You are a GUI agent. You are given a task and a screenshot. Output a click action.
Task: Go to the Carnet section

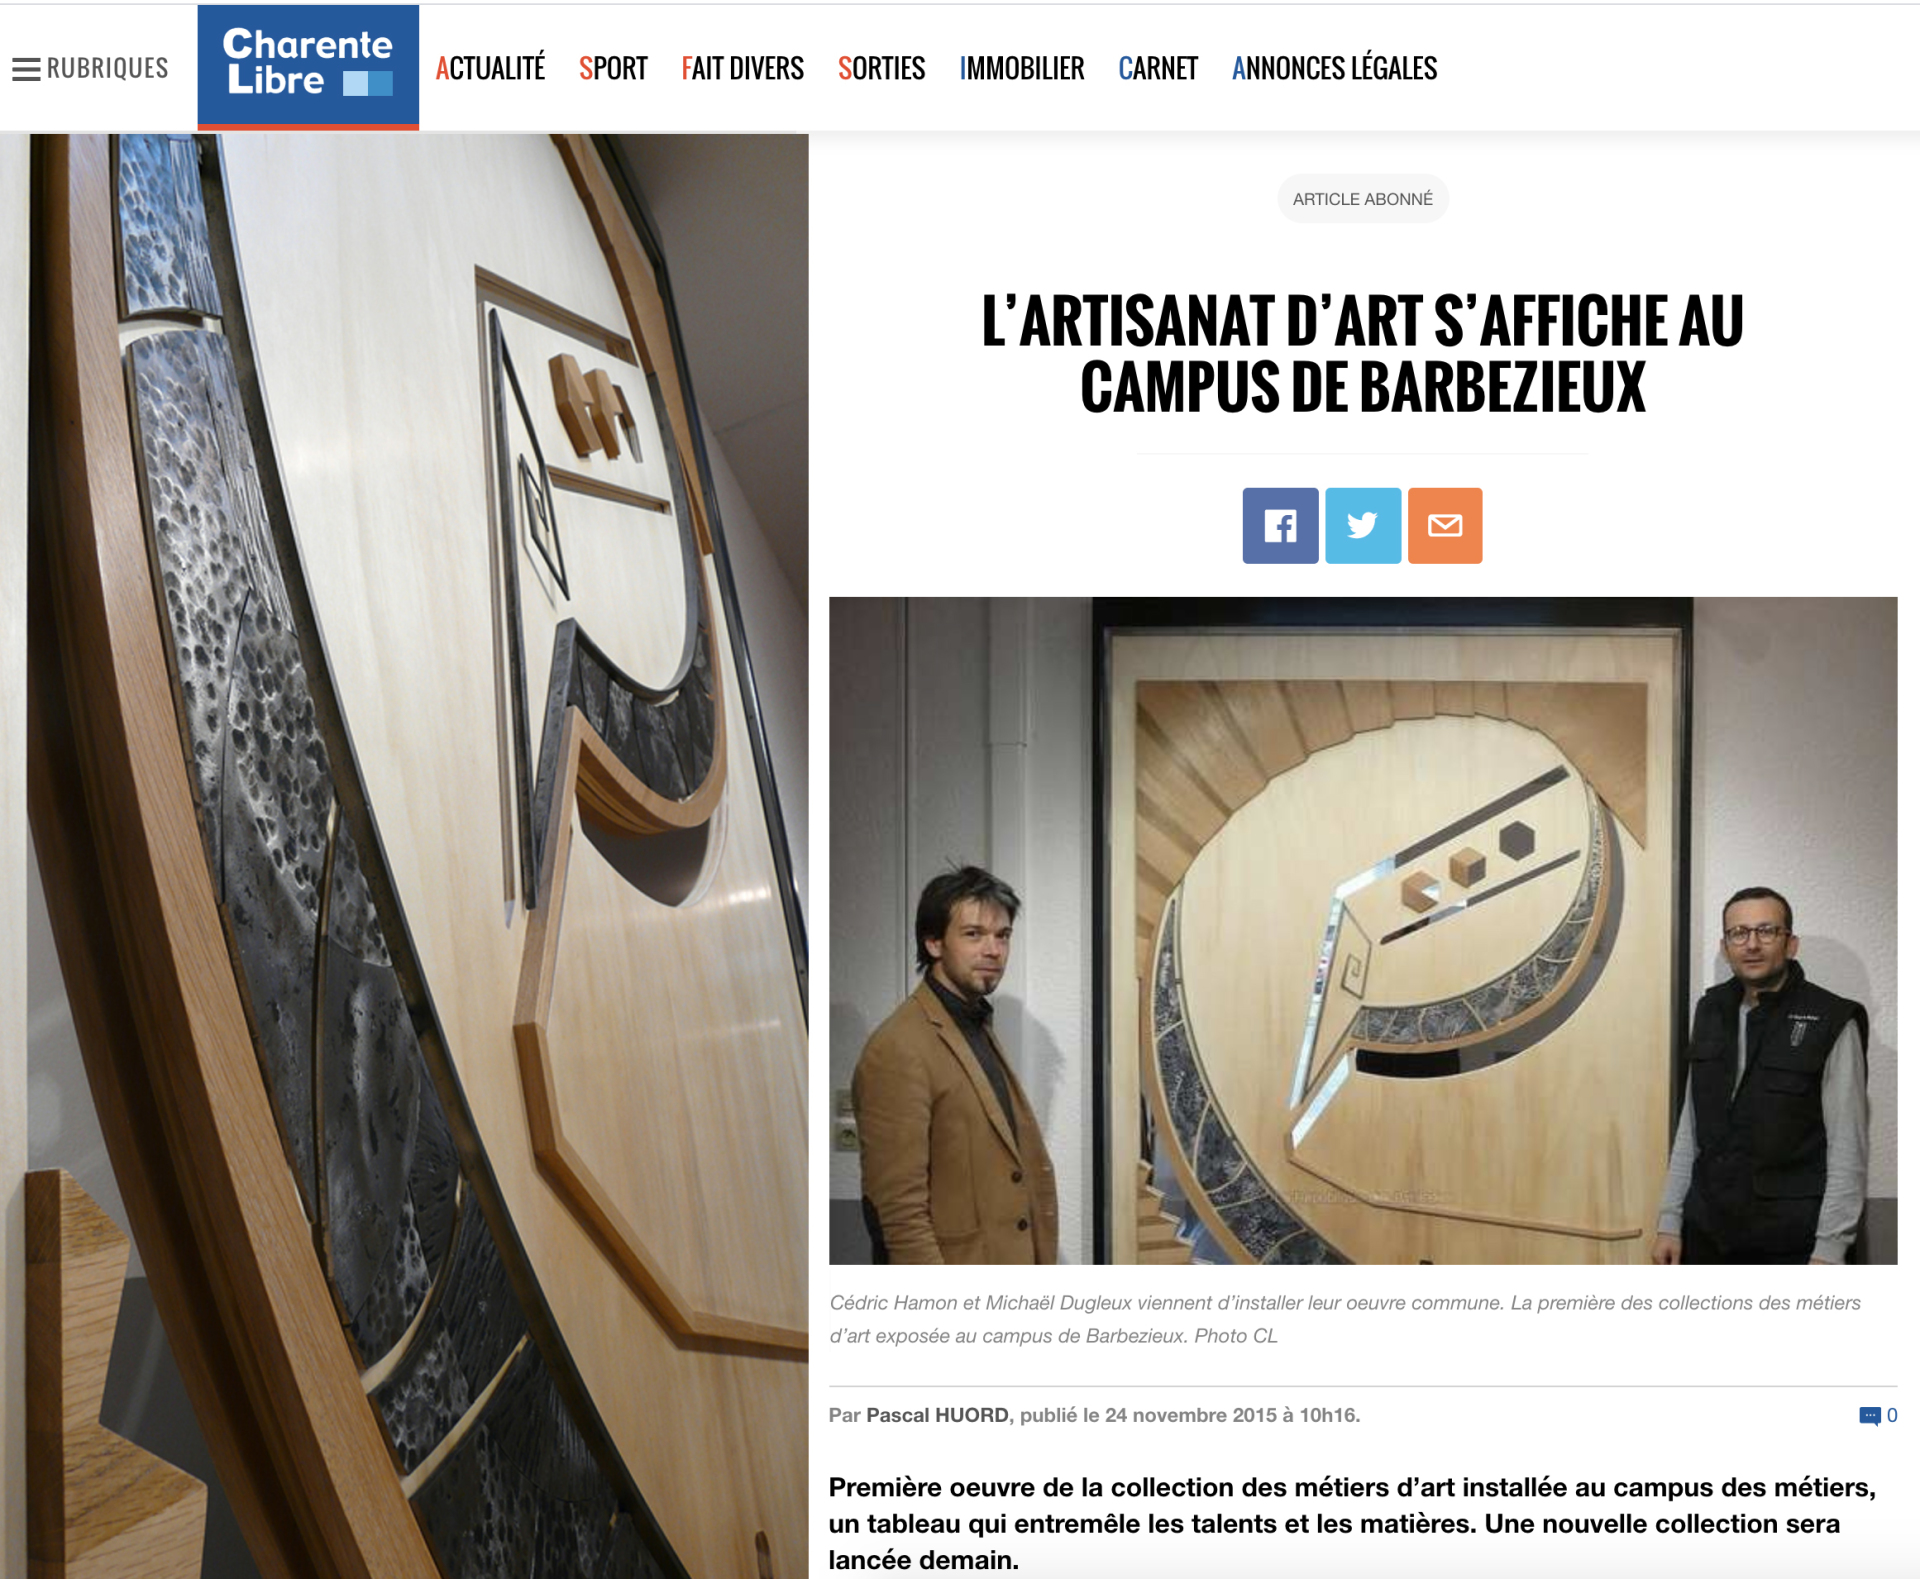(1158, 68)
